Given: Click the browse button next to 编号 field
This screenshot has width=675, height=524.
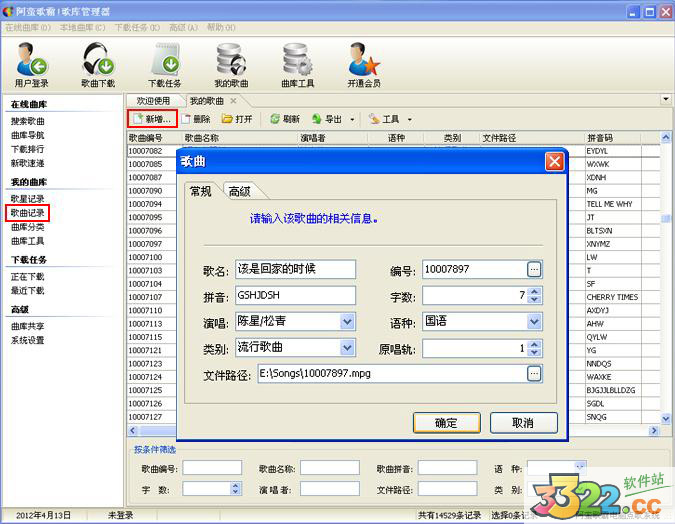Looking at the screenshot, I should tap(534, 270).
